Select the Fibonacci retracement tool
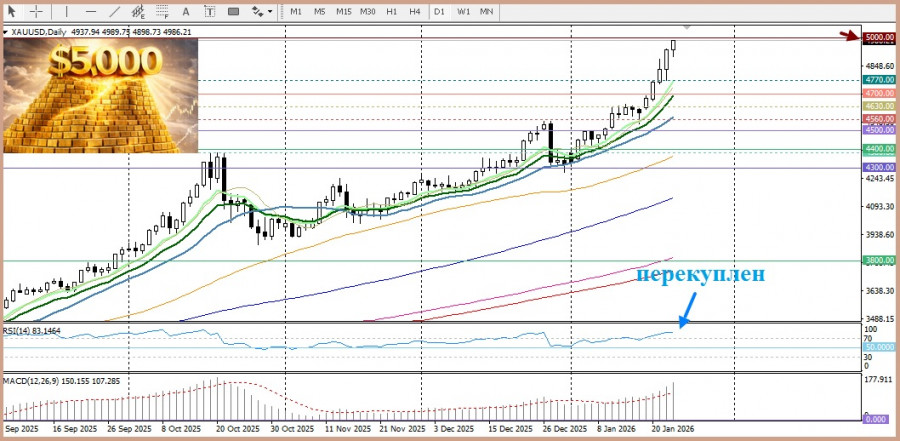Viewport: 900px width, 441px height. pos(162,11)
